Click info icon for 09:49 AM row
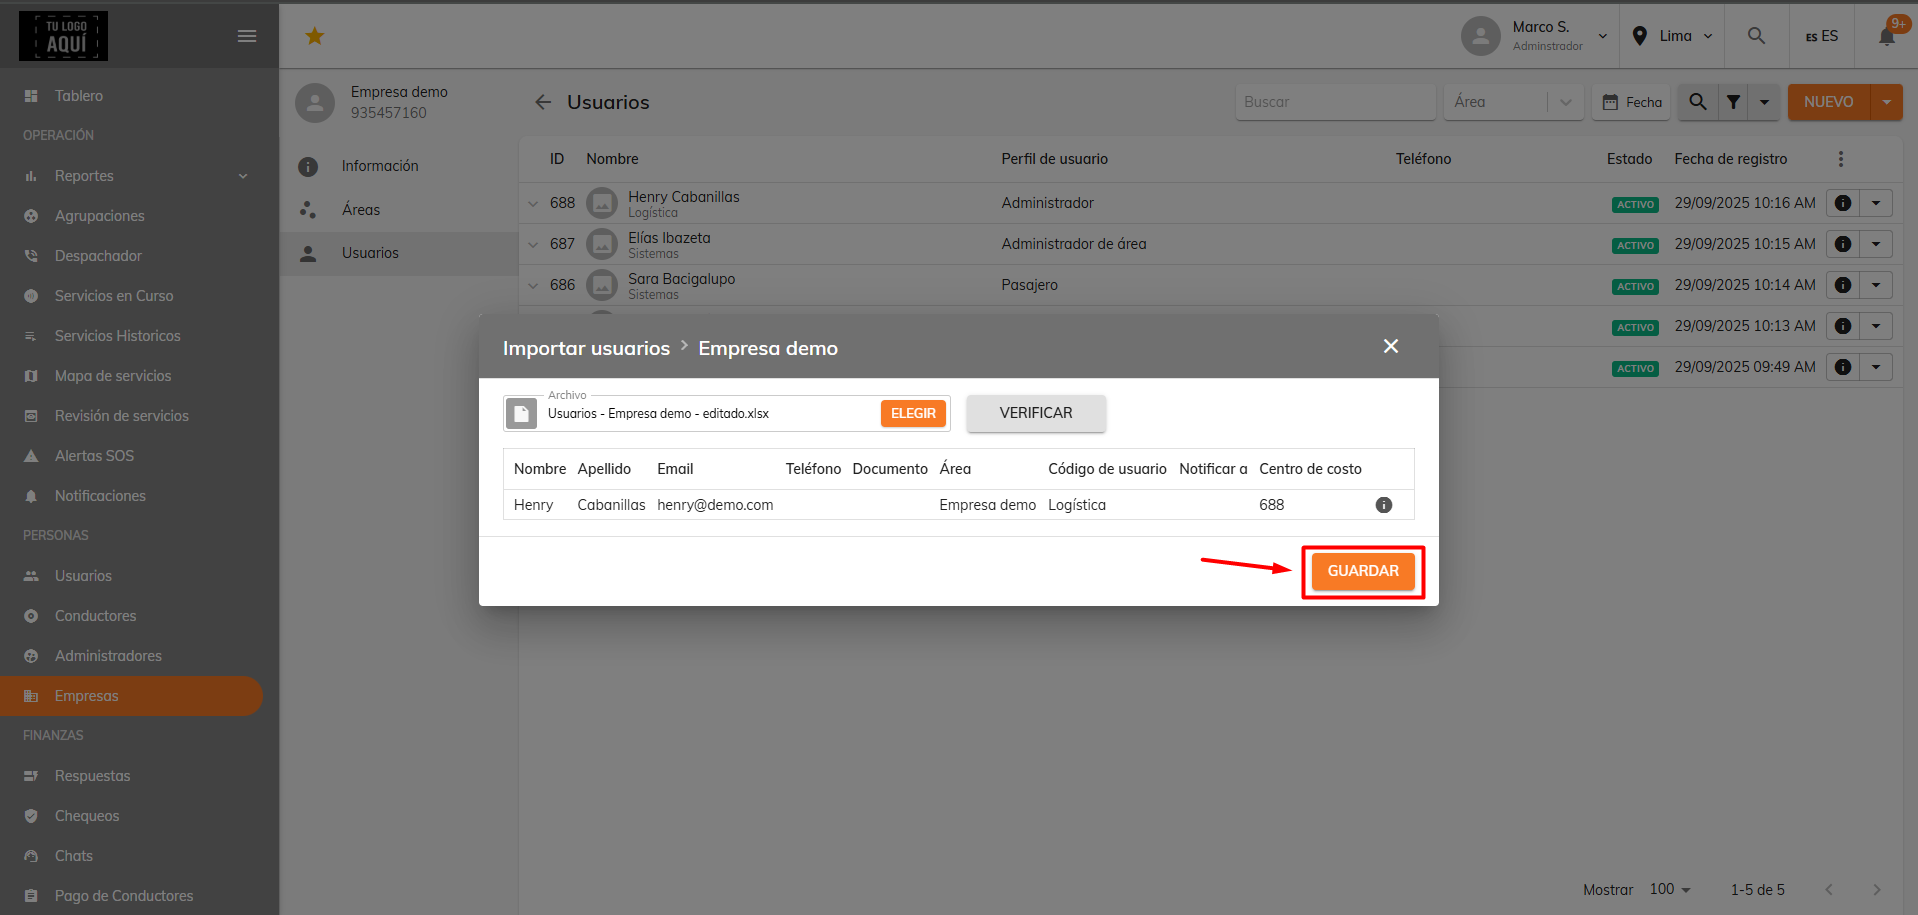The width and height of the screenshot is (1918, 915). [x=1843, y=367]
